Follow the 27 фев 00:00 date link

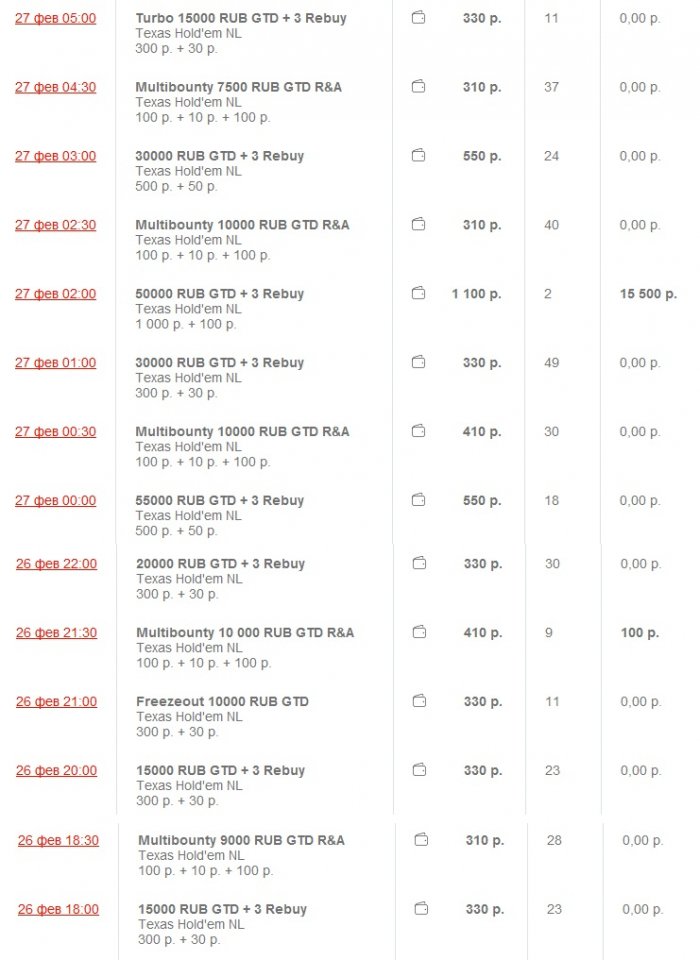tap(55, 500)
